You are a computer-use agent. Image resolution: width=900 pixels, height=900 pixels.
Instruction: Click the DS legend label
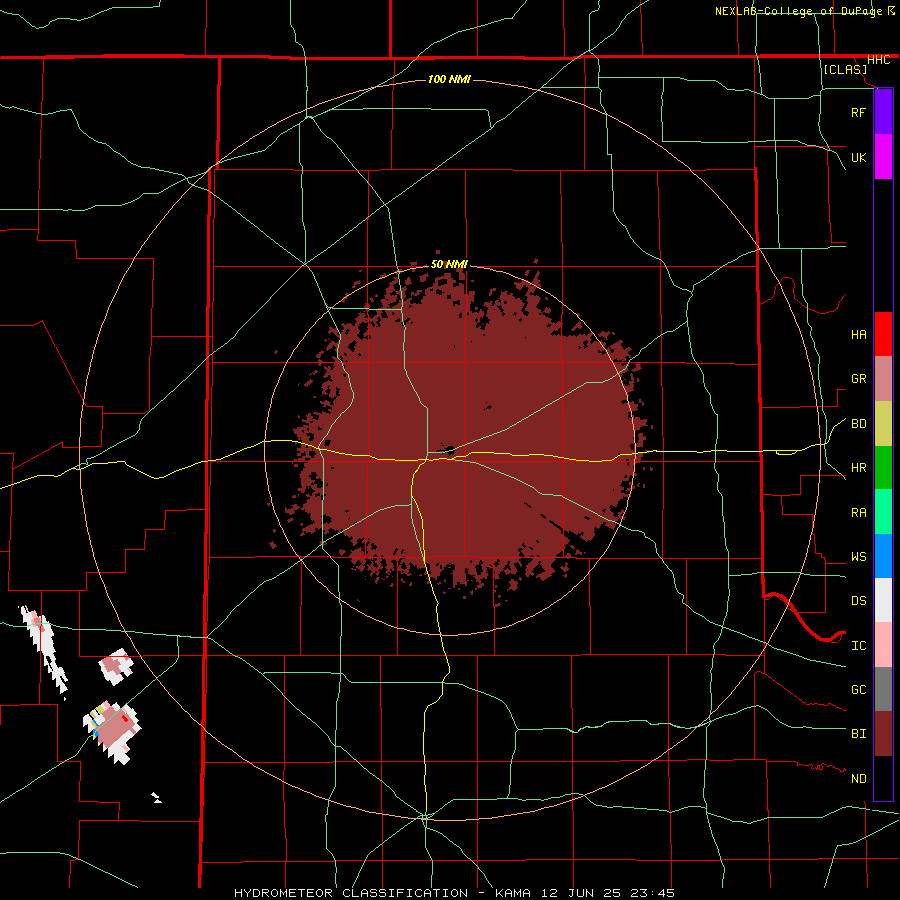tap(858, 601)
